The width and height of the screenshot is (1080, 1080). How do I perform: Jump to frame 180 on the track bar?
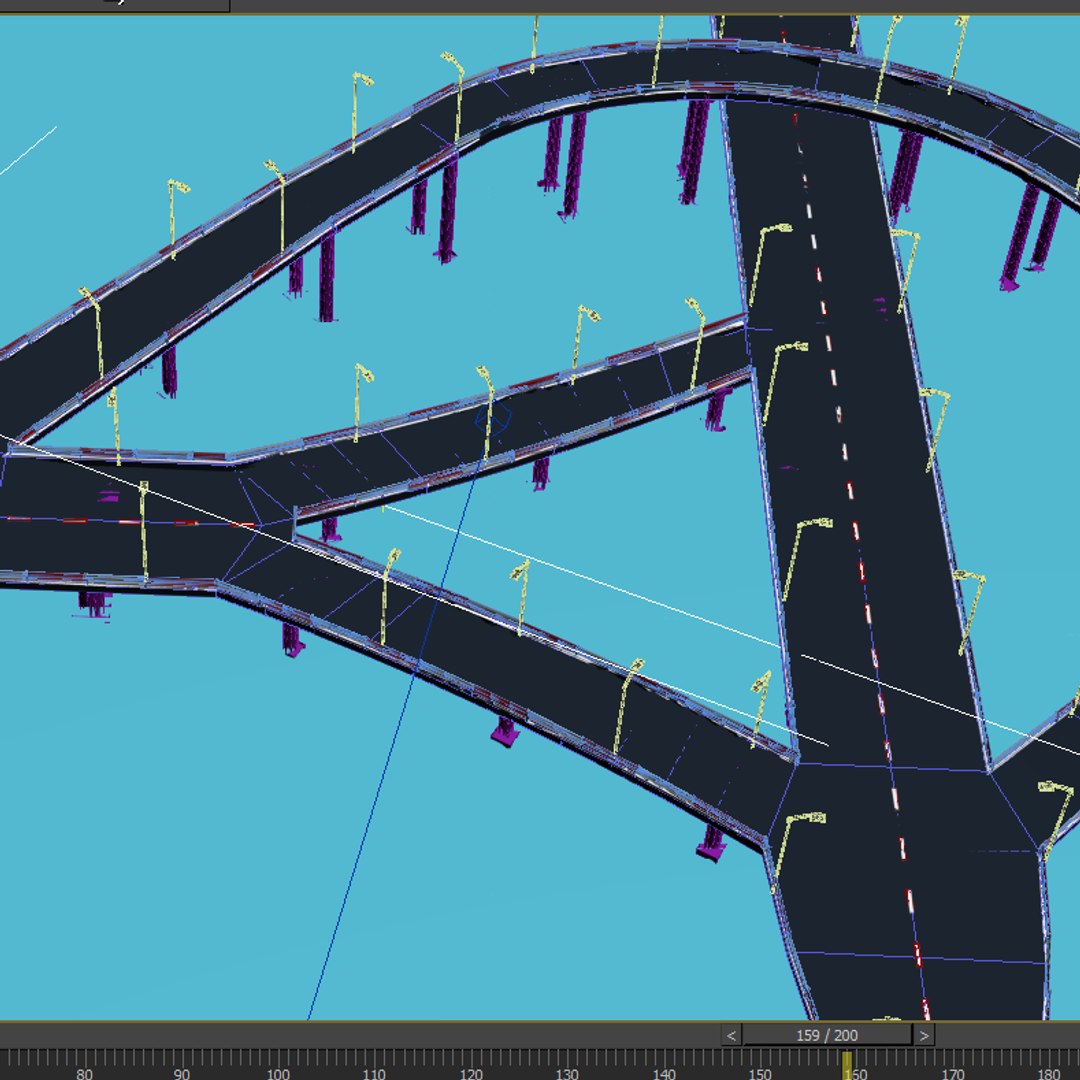[1049, 1073]
